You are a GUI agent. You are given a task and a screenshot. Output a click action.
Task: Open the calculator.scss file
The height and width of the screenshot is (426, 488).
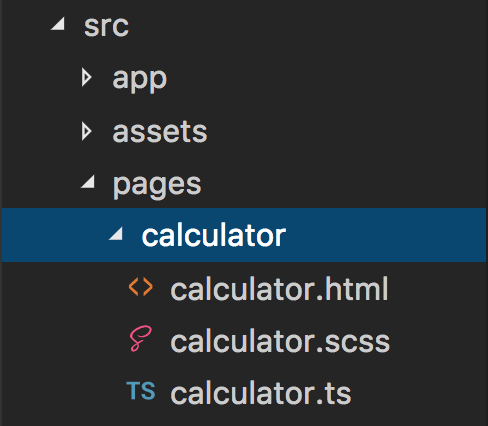280,341
